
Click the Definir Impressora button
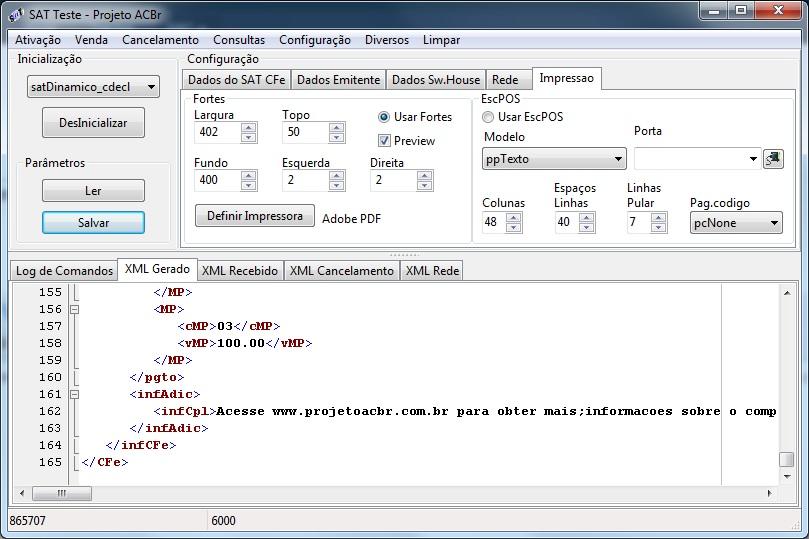(x=255, y=216)
